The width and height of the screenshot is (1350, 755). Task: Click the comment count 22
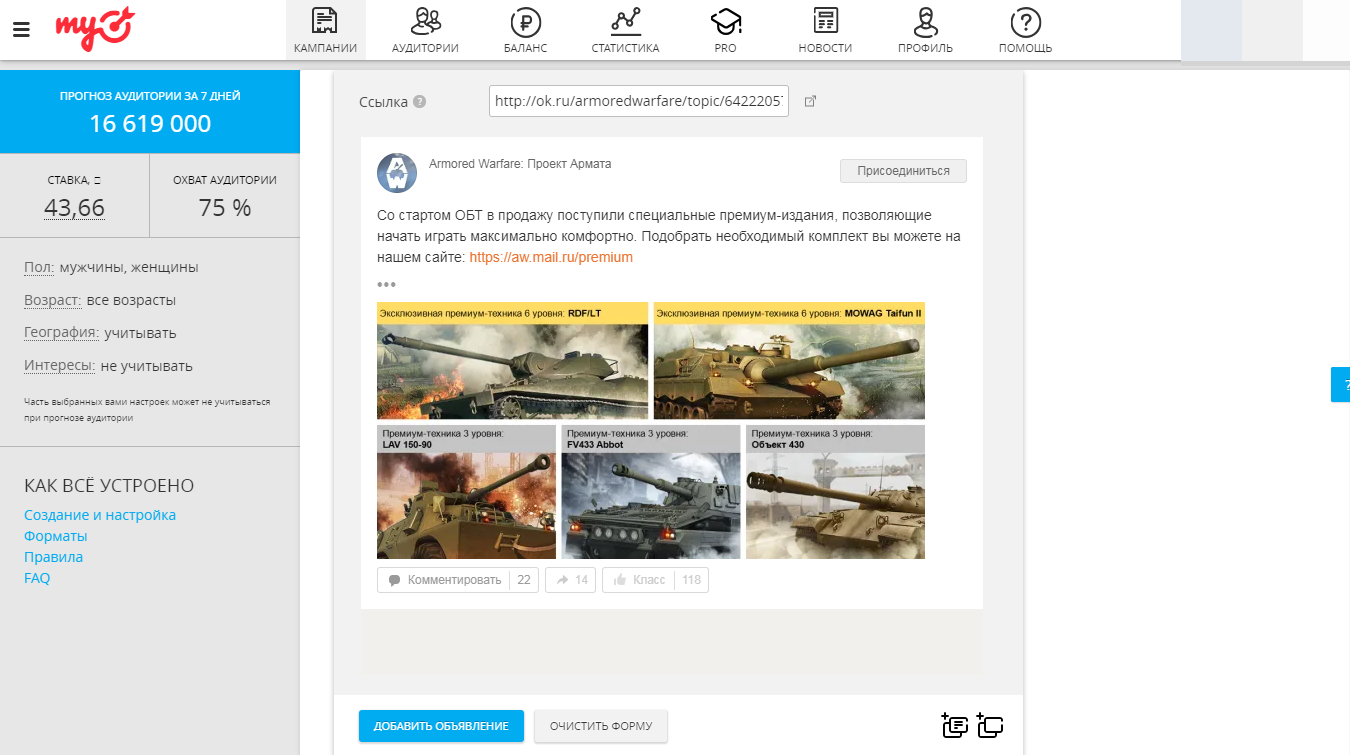[x=524, y=580]
